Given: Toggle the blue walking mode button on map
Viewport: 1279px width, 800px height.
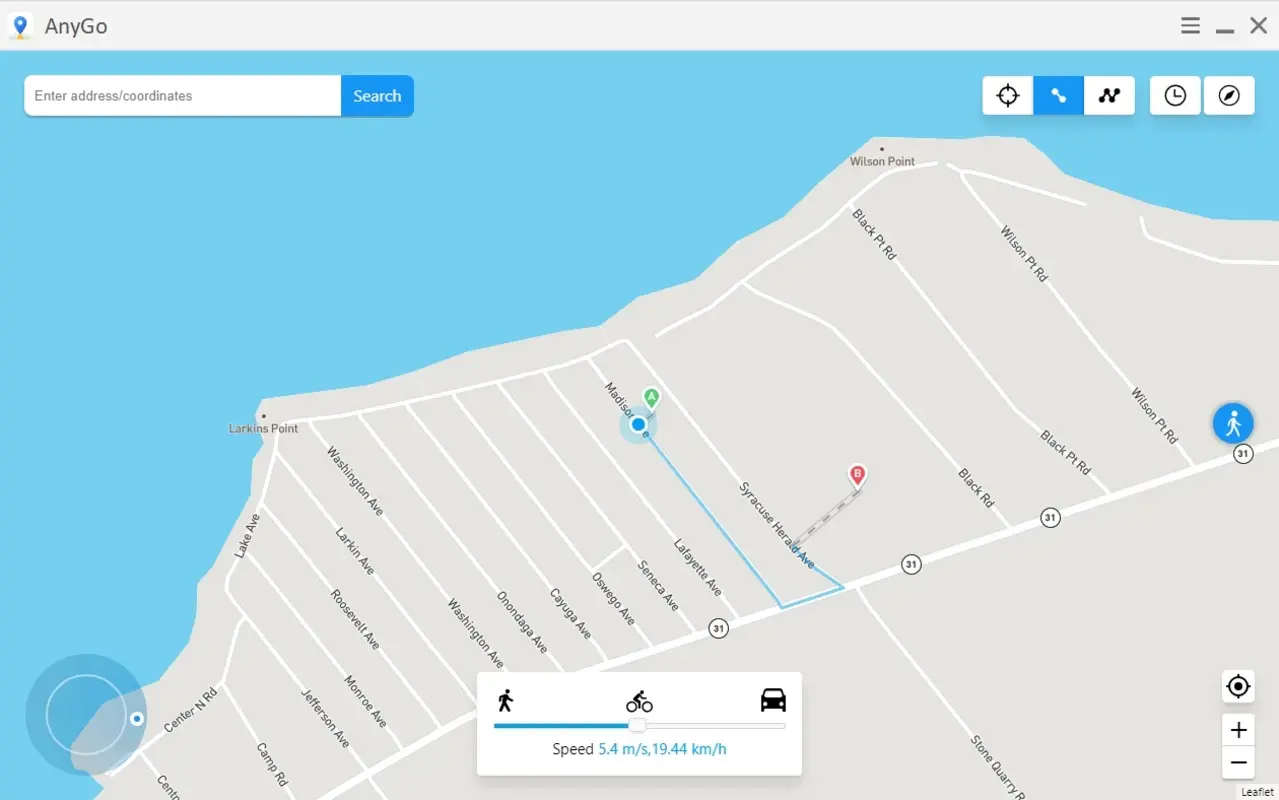Looking at the screenshot, I should coord(1233,423).
